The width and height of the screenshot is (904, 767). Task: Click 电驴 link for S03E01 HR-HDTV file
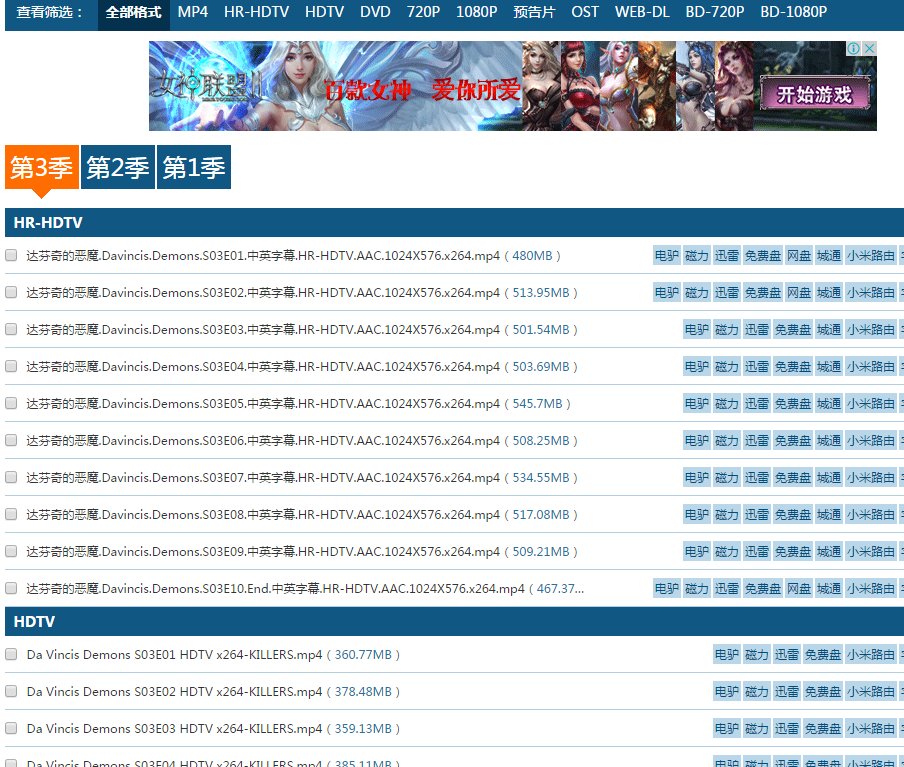tap(666, 256)
